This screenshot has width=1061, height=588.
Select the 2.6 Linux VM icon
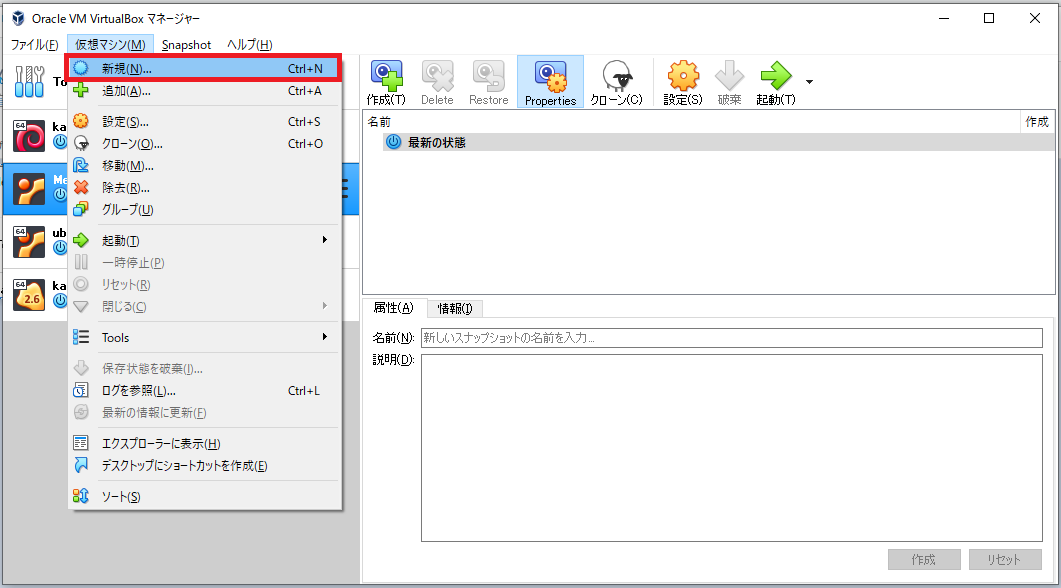point(29,294)
